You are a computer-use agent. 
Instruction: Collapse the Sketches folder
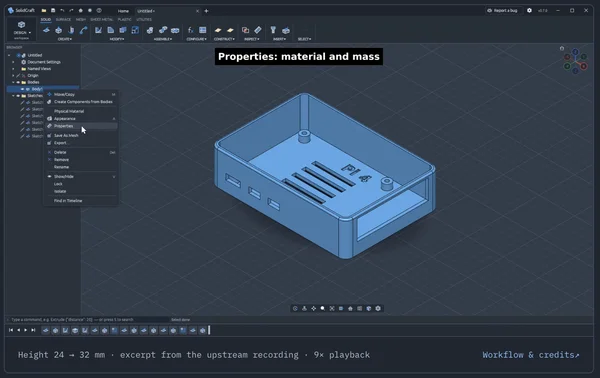pyautogui.click(x=13, y=96)
